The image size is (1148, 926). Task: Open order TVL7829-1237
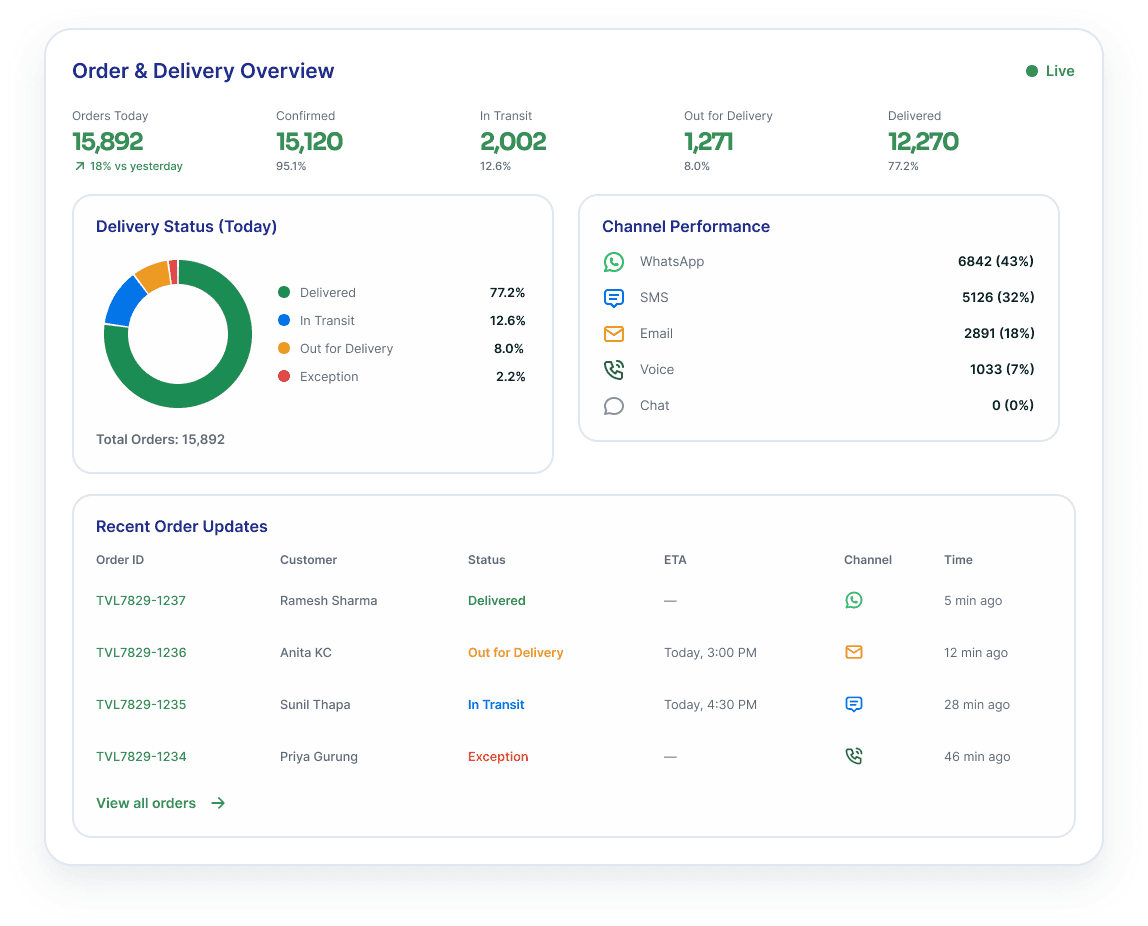[141, 600]
